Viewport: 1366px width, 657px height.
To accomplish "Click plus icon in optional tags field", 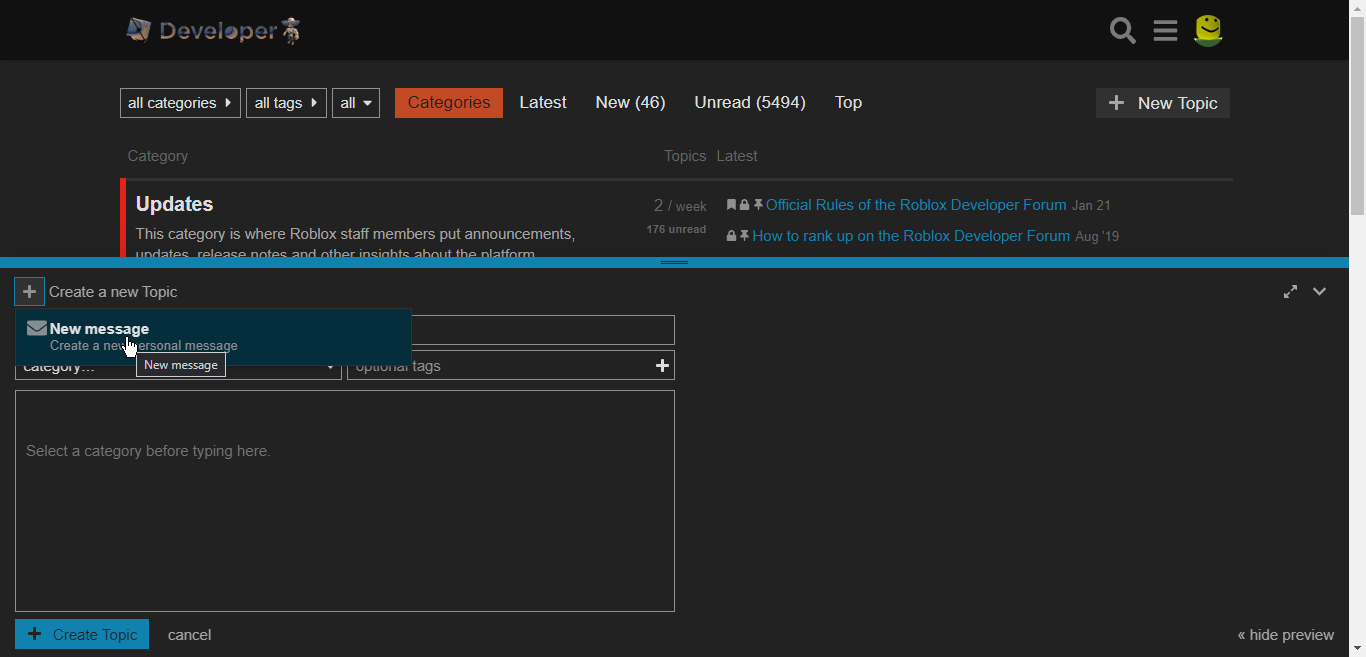I will (x=662, y=366).
